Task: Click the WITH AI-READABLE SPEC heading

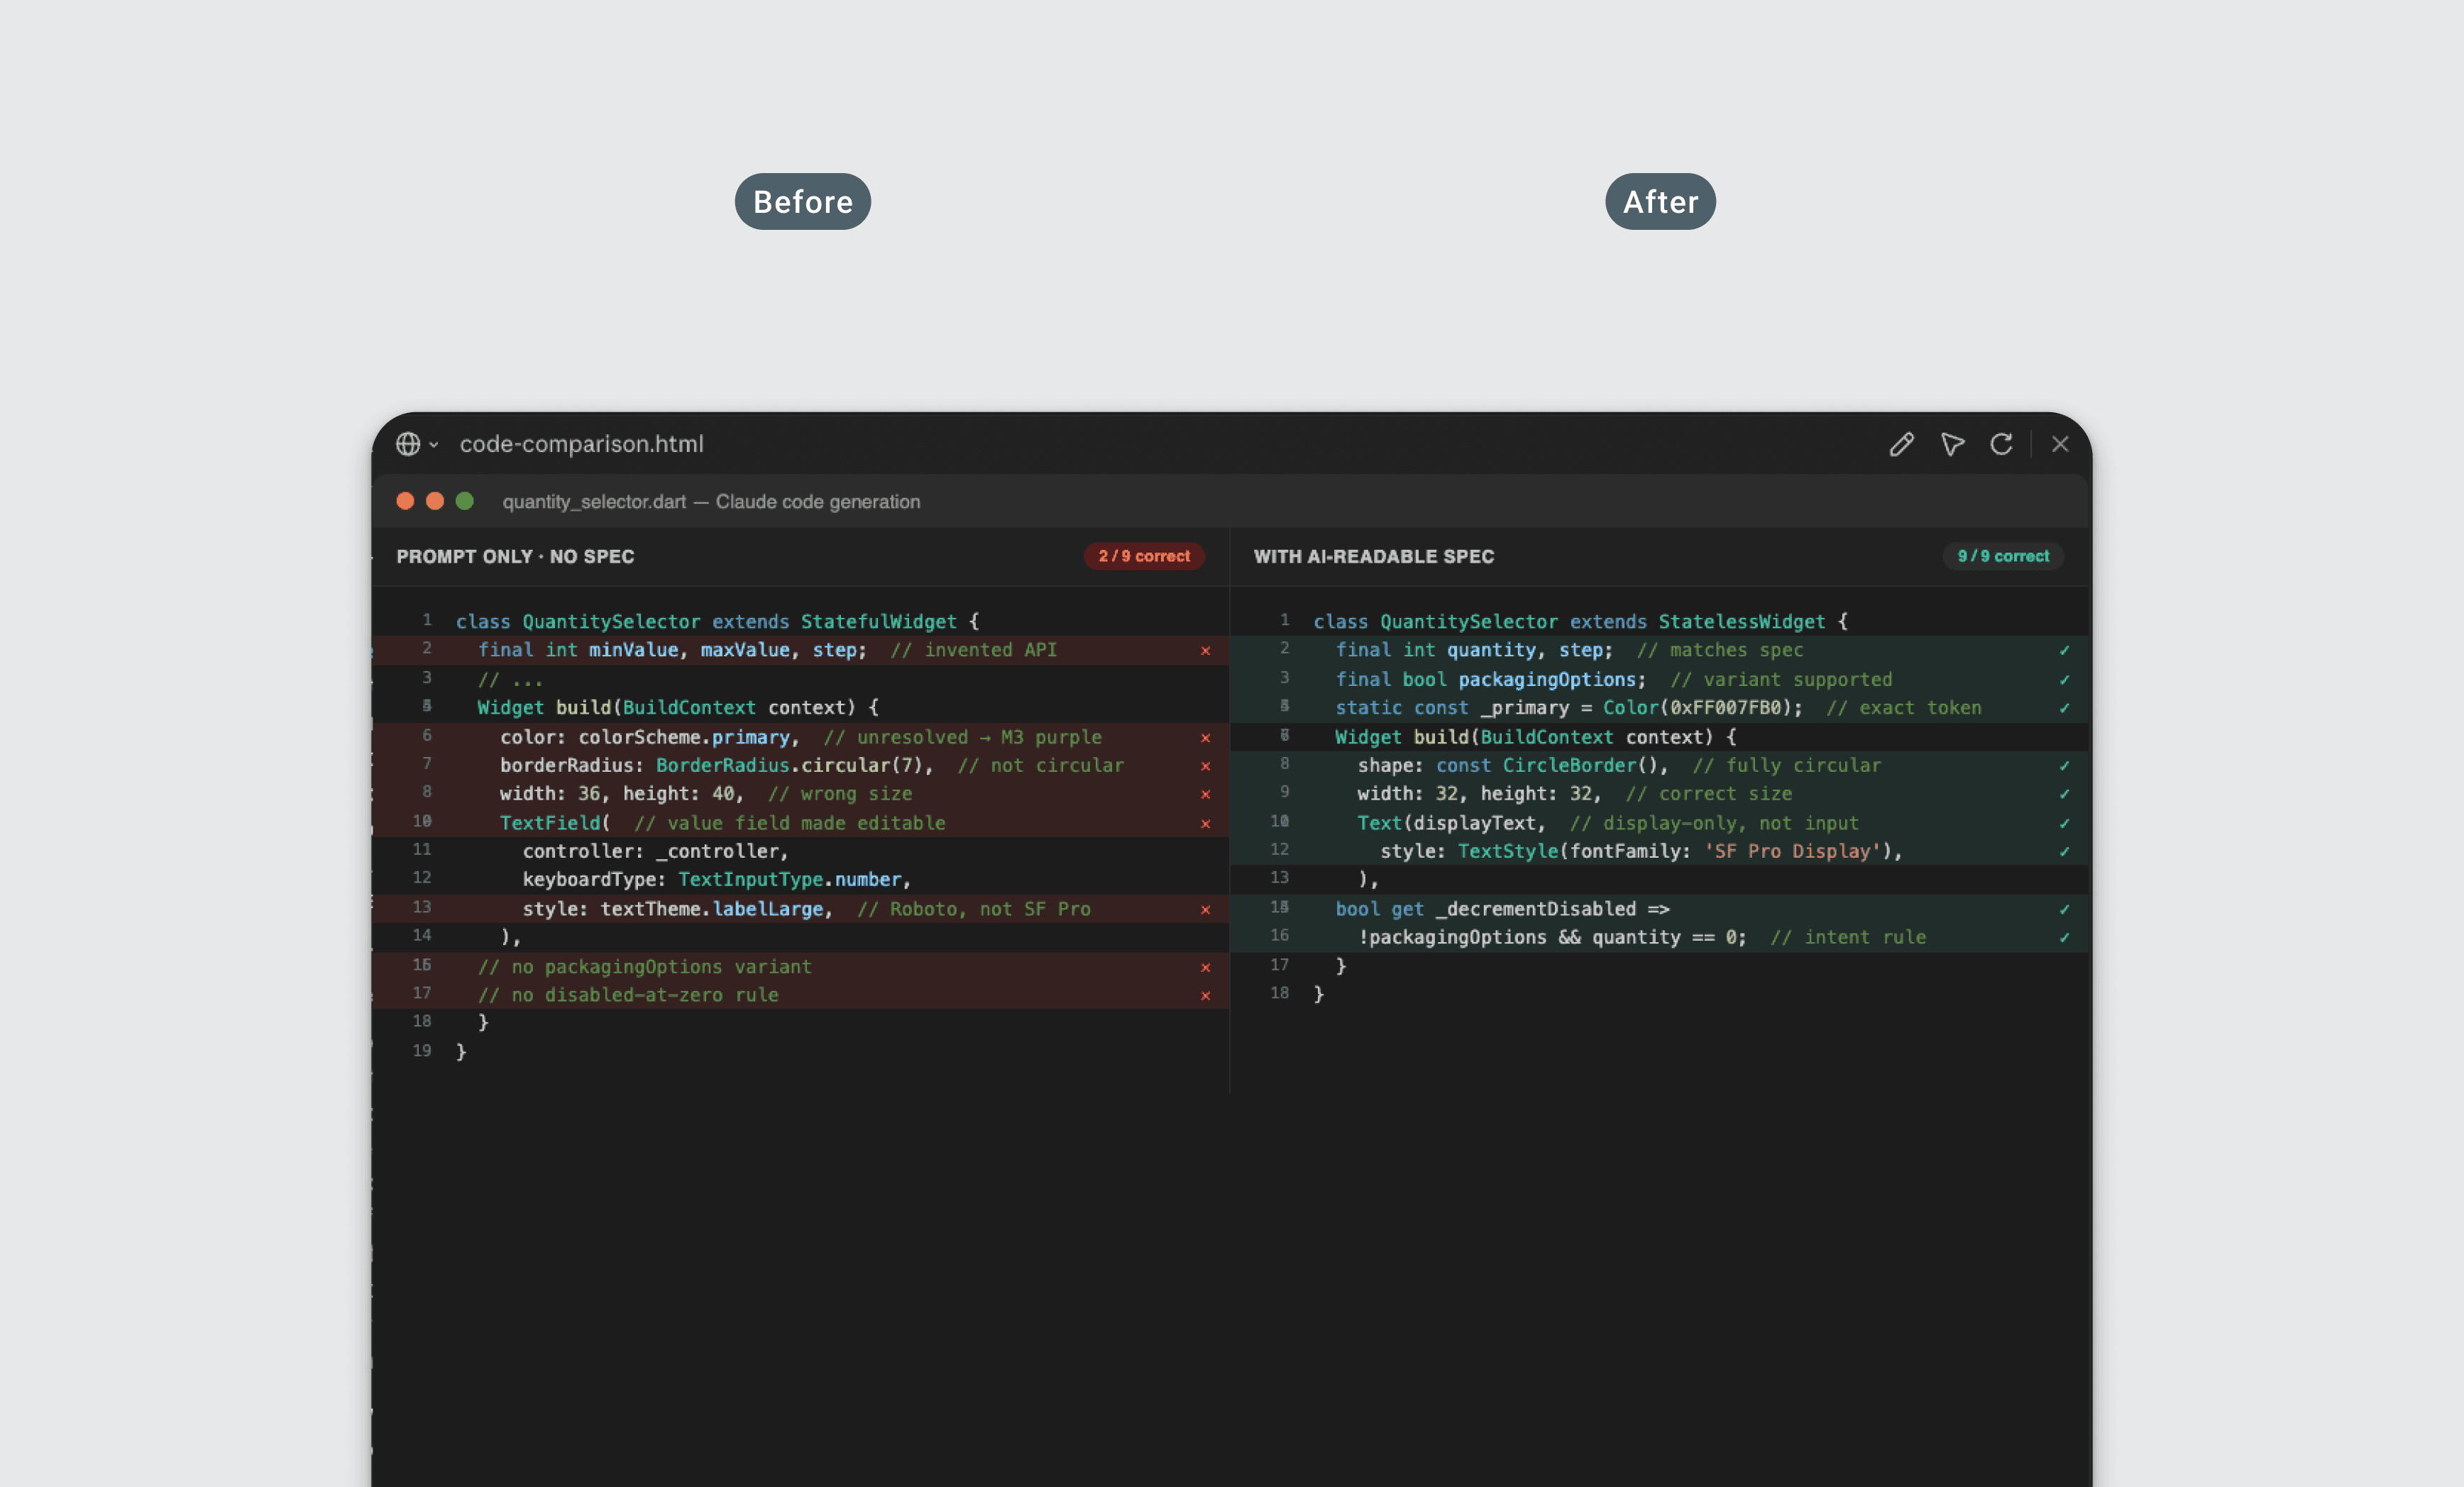Action: click(x=1374, y=557)
